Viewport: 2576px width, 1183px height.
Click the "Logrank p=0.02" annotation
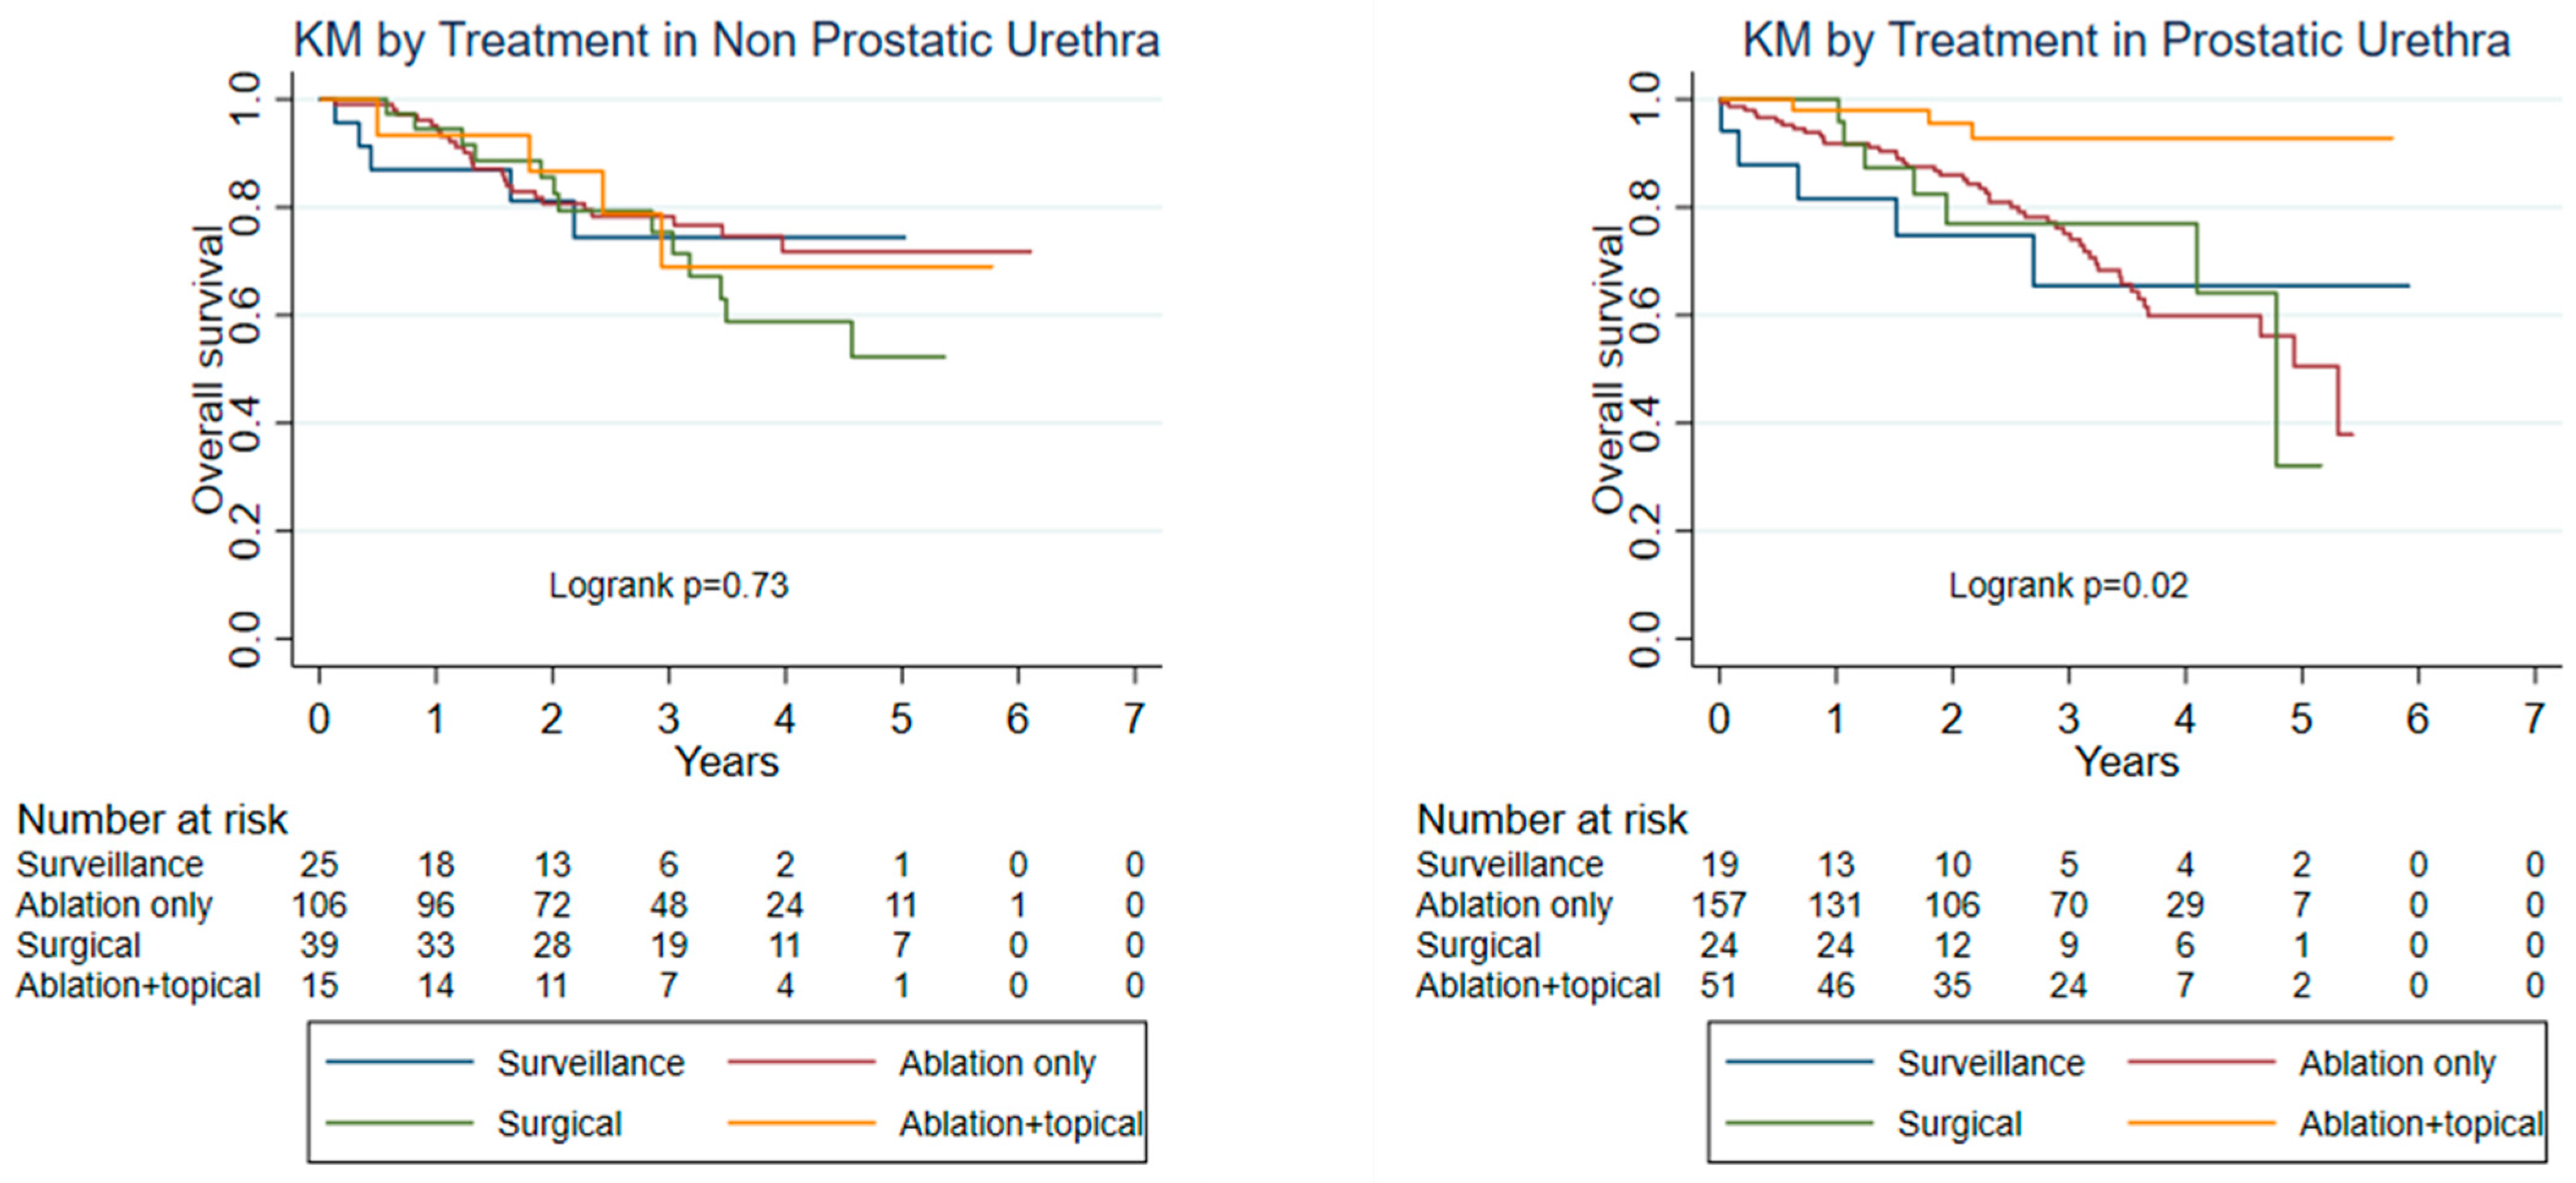click(2068, 585)
